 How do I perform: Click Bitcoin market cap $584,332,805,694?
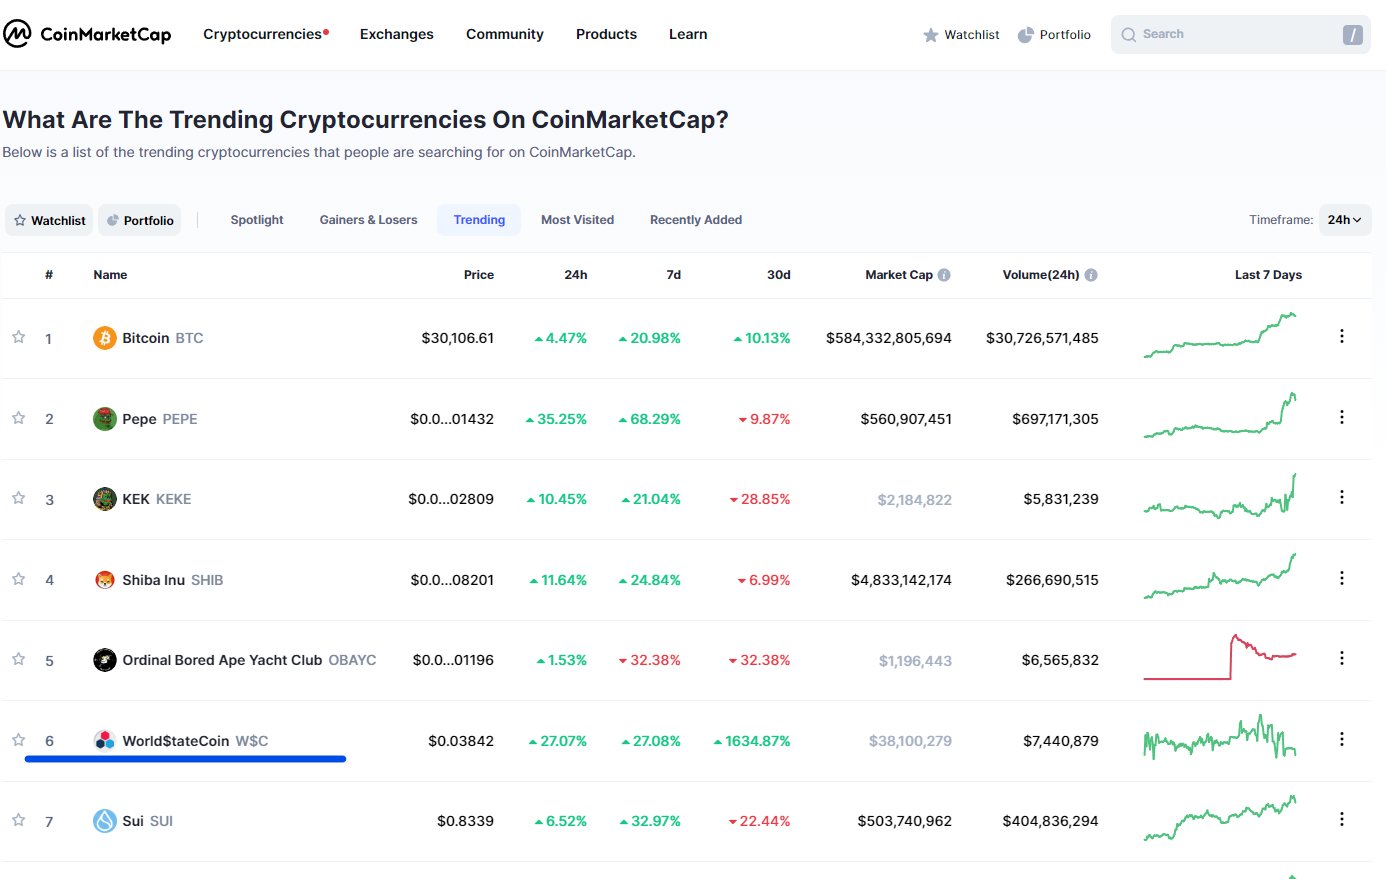[889, 338]
